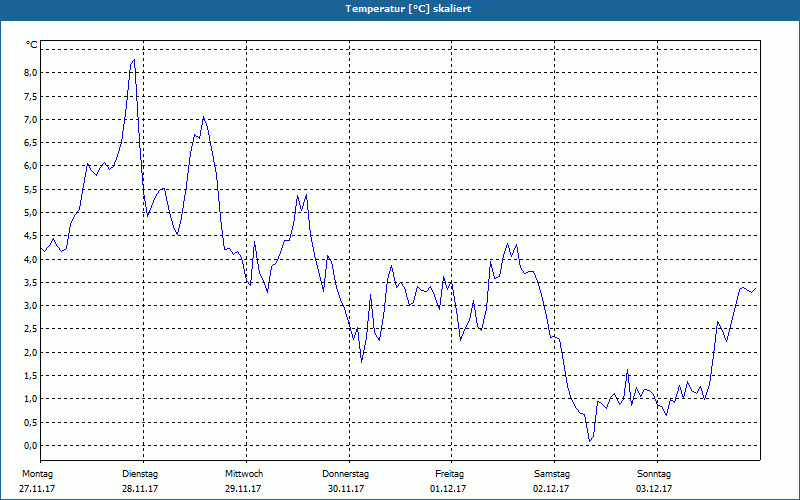The image size is (800, 500).
Task: Select the 'Samstag' day label
Action: 552,474
